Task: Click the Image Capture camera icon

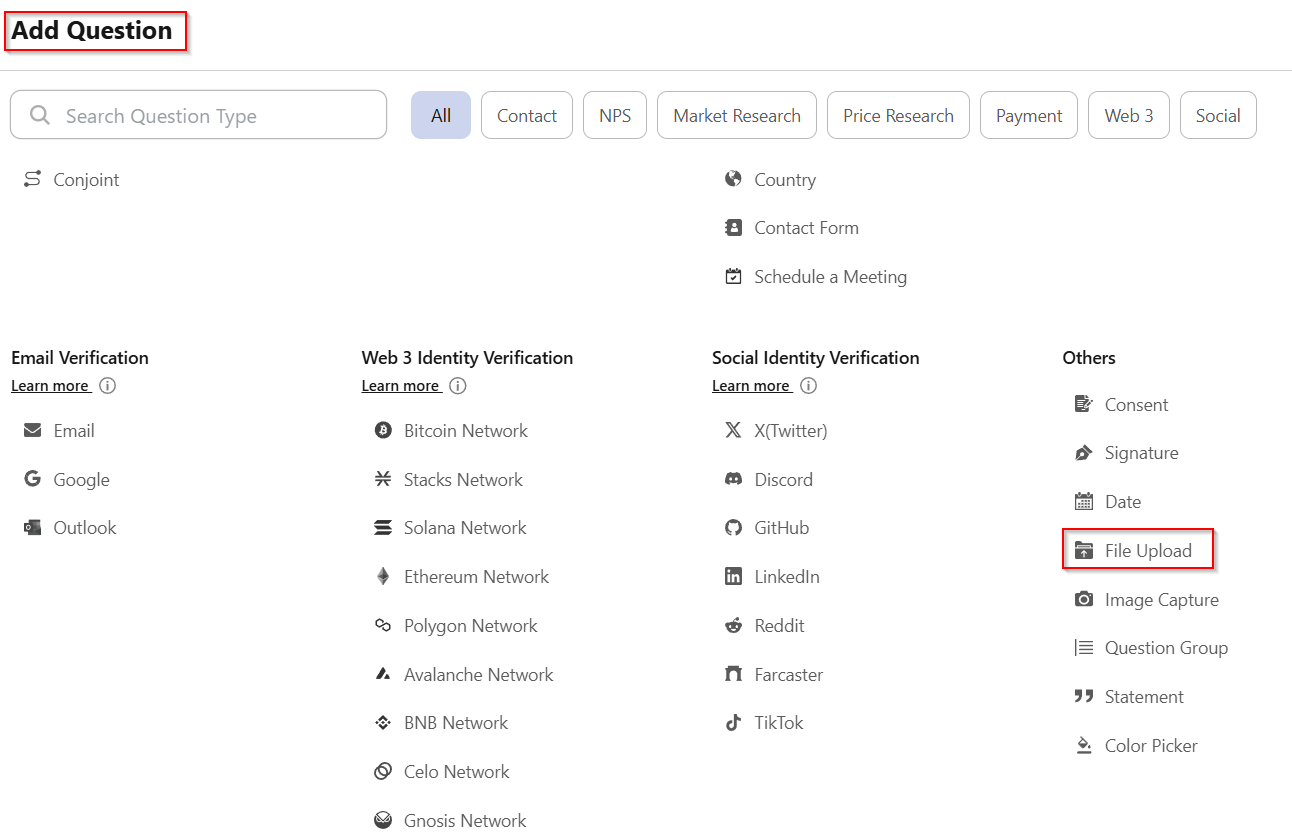Action: pos(1084,599)
